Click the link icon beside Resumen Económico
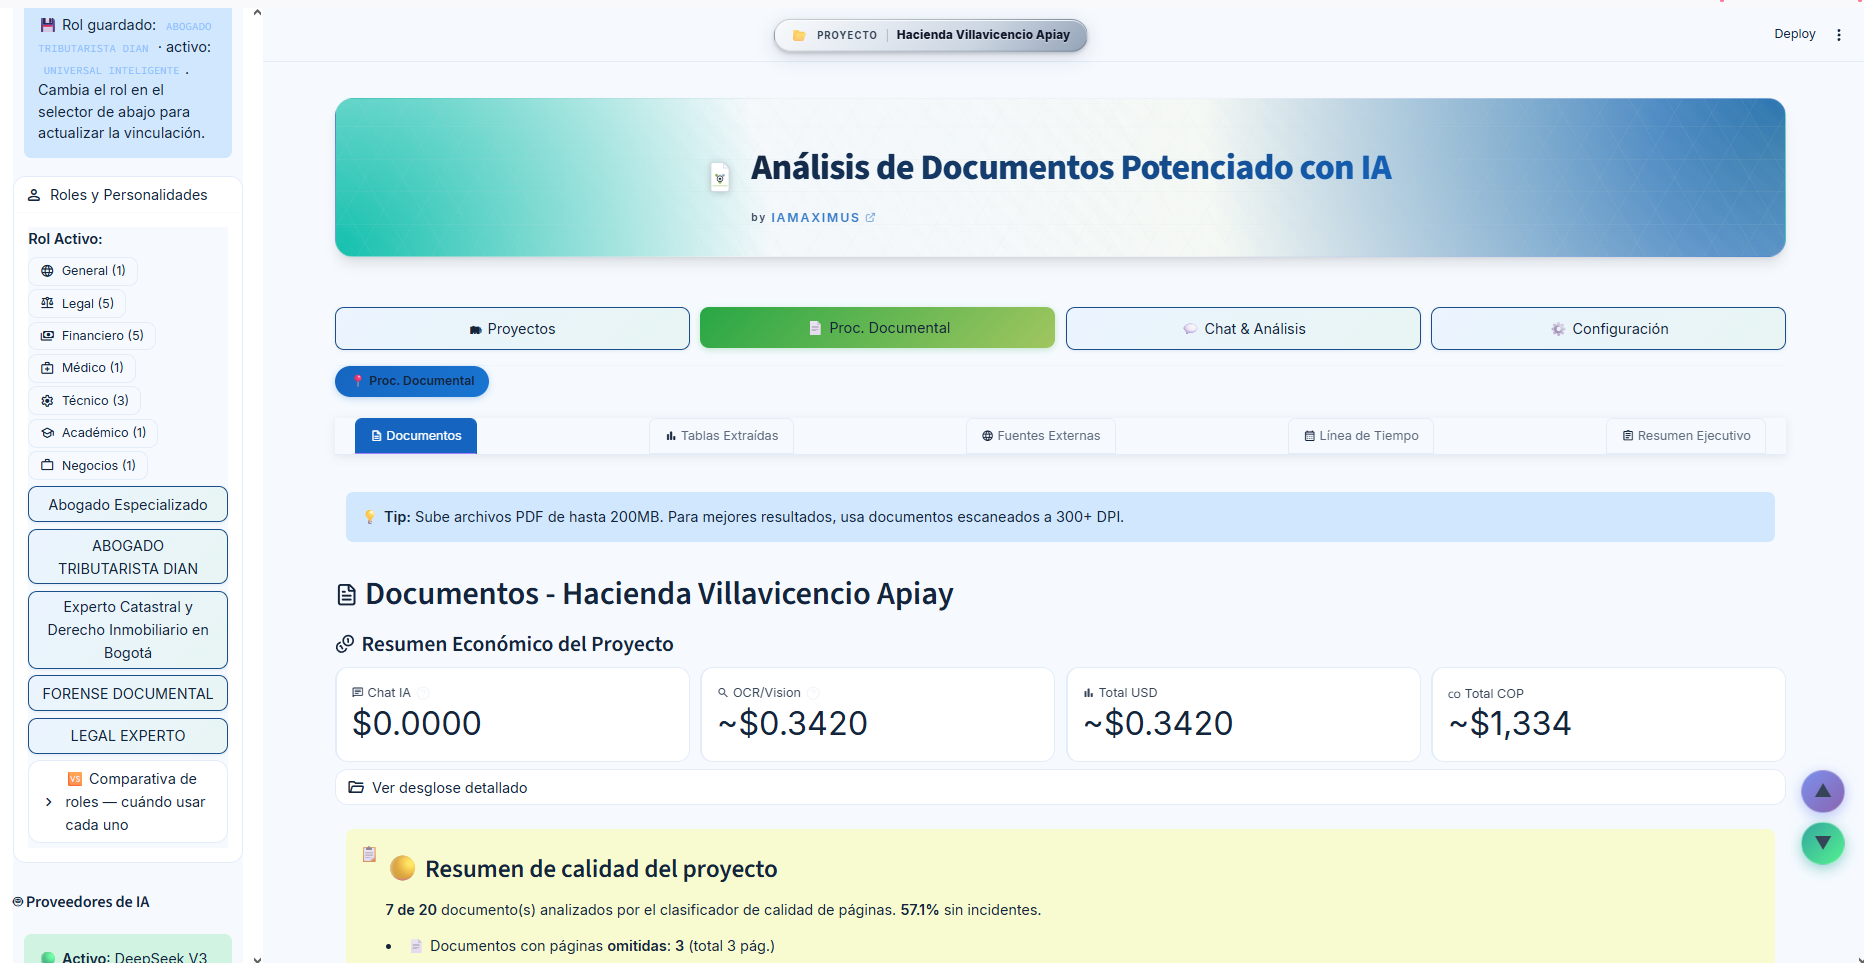The height and width of the screenshot is (963, 1864). point(345,644)
